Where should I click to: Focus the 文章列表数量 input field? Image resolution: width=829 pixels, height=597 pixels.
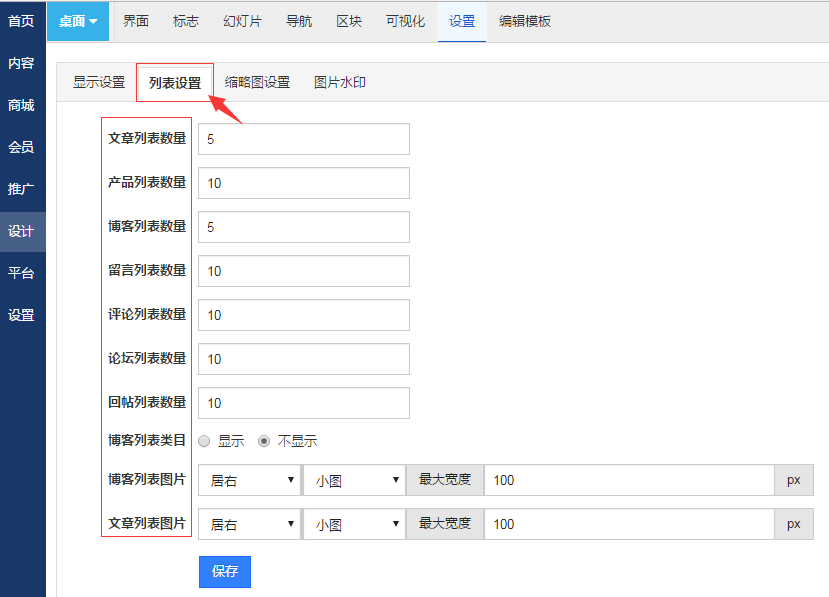pos(304,139)
